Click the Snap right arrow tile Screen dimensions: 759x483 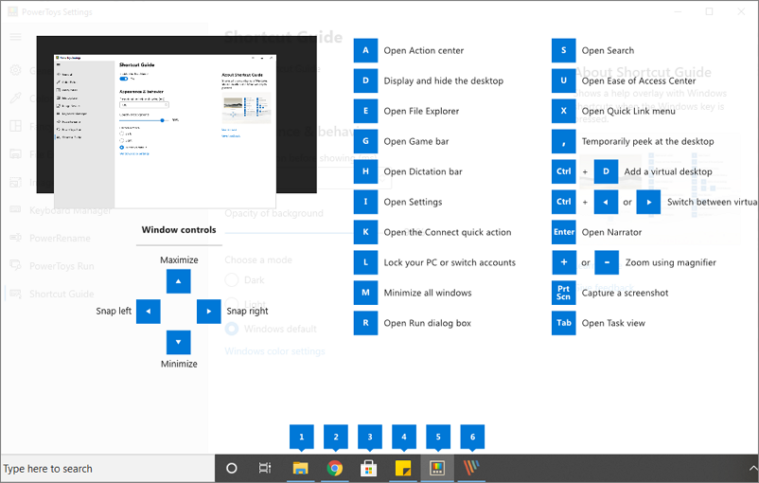pyautogui.click(x=209, y=311)
